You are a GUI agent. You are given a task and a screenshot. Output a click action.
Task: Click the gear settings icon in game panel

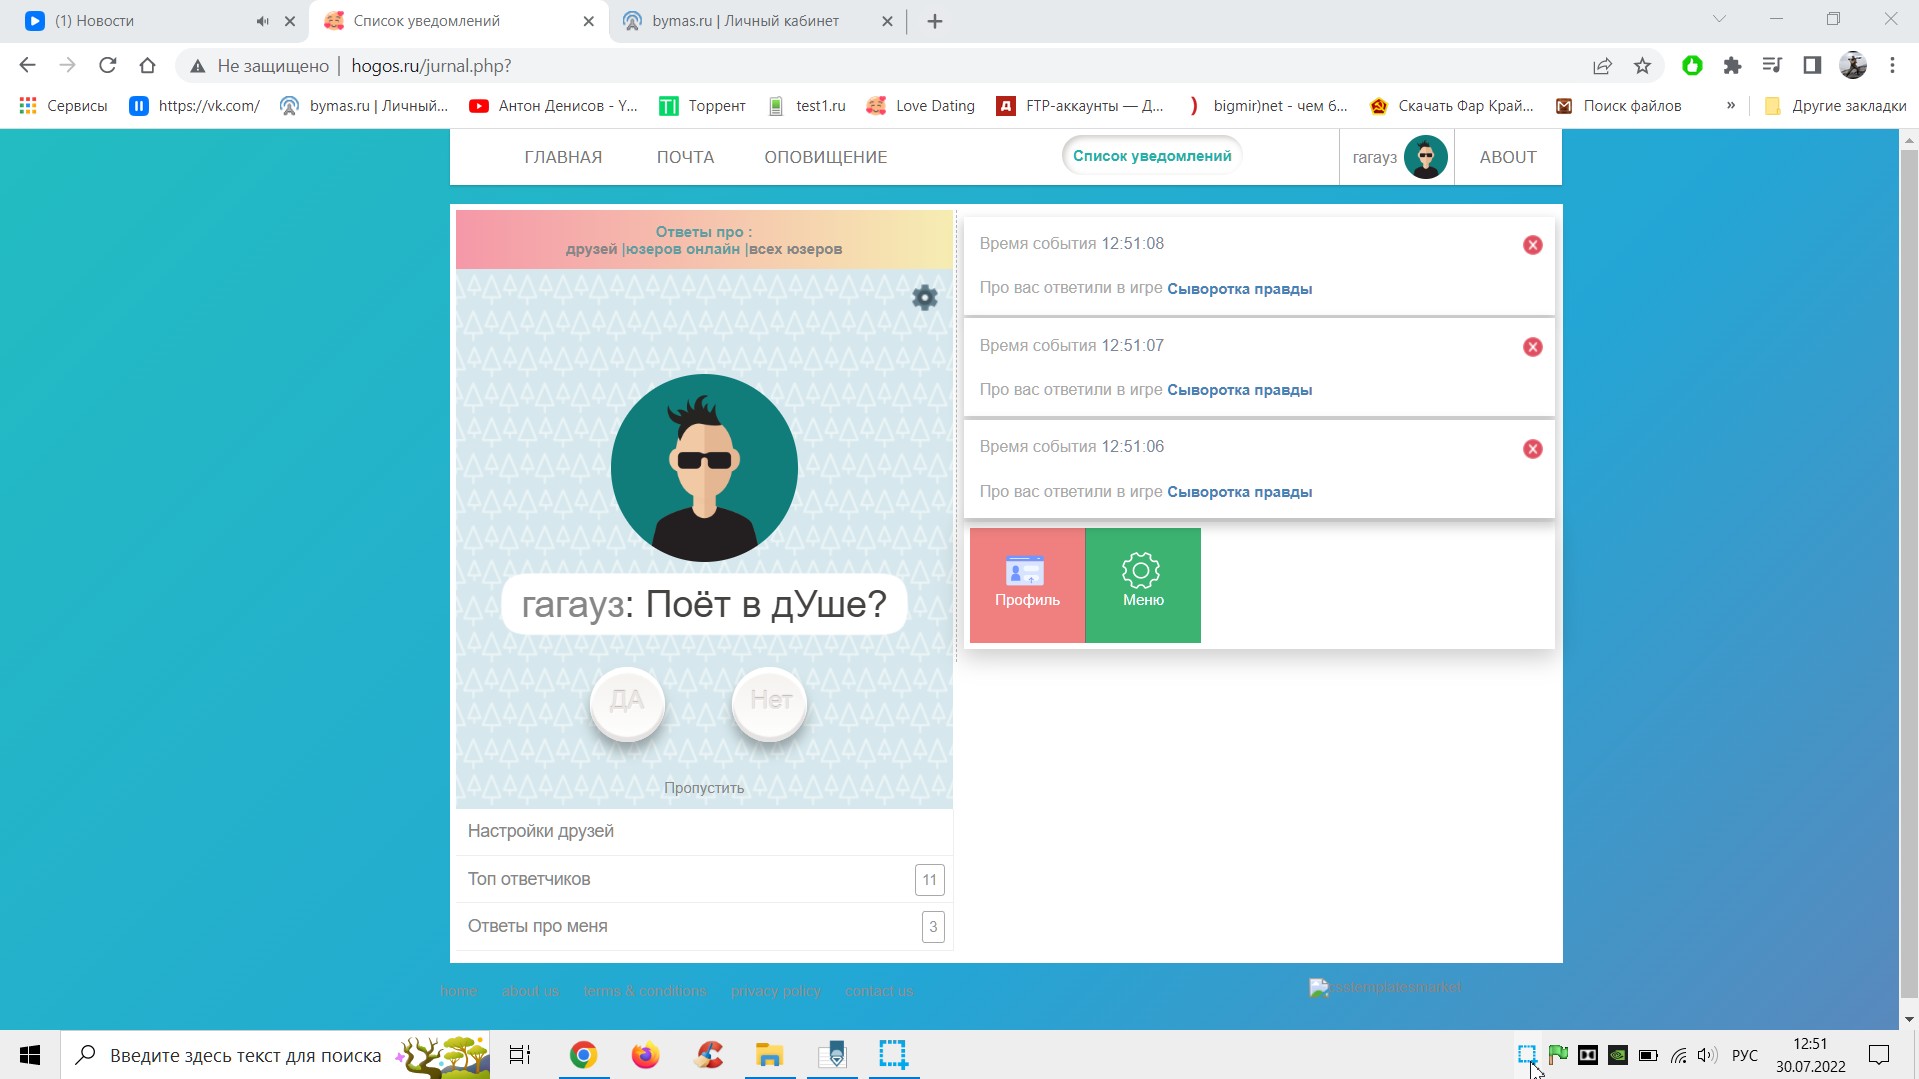[x=924, y=298]
